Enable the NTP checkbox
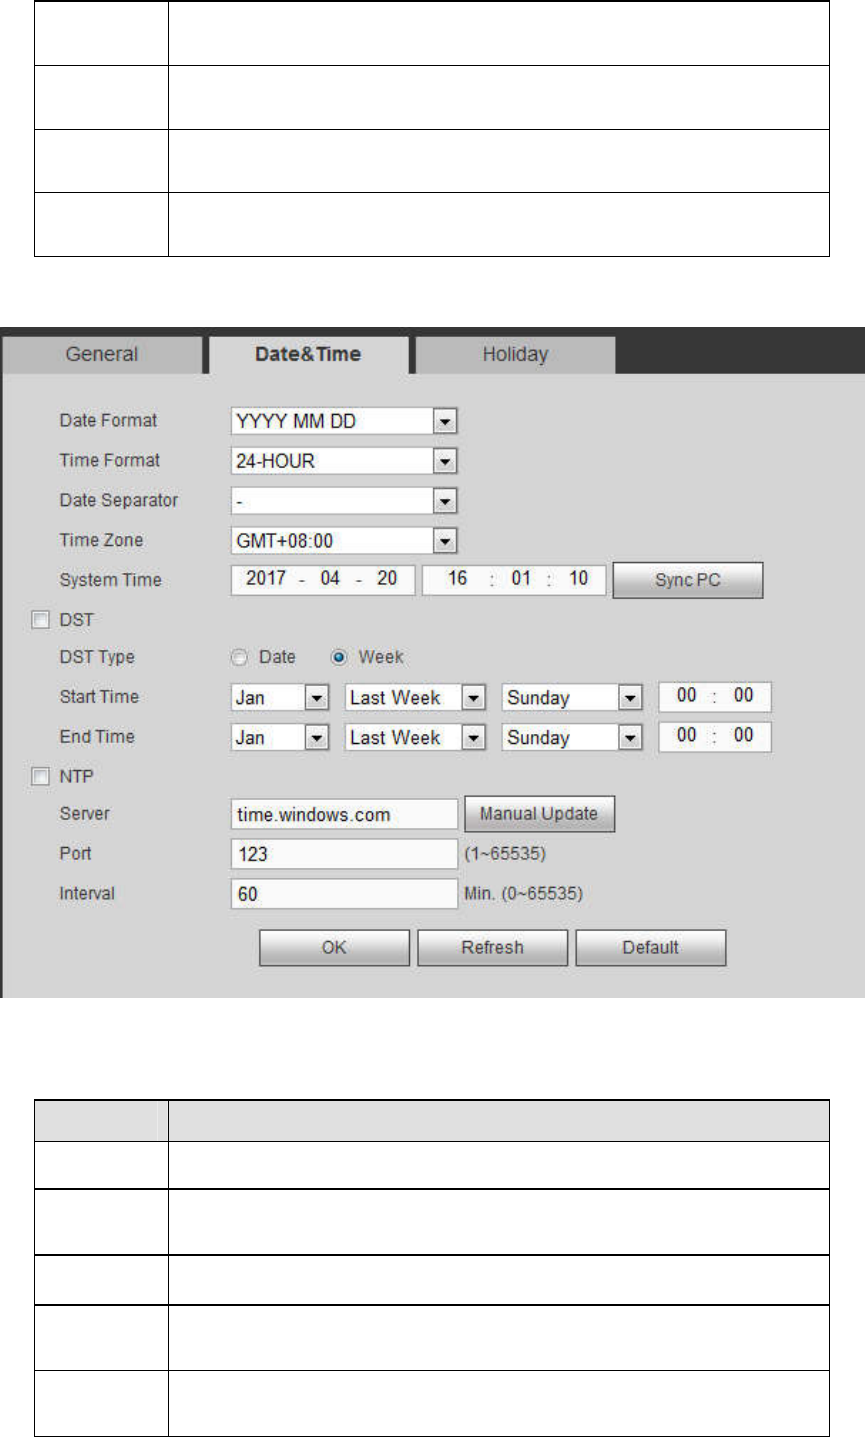Viewport: 865px width, 1437px height. (40, 776)
